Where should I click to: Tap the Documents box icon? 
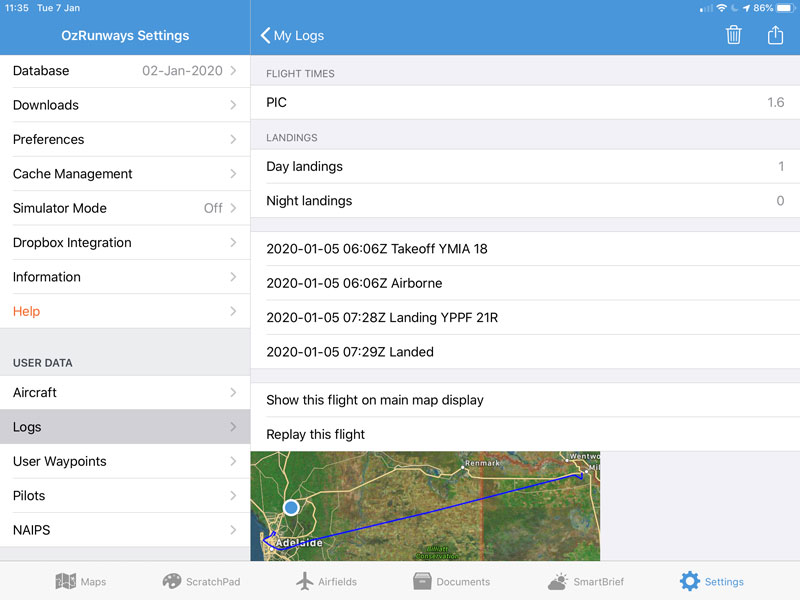(422, 581)
